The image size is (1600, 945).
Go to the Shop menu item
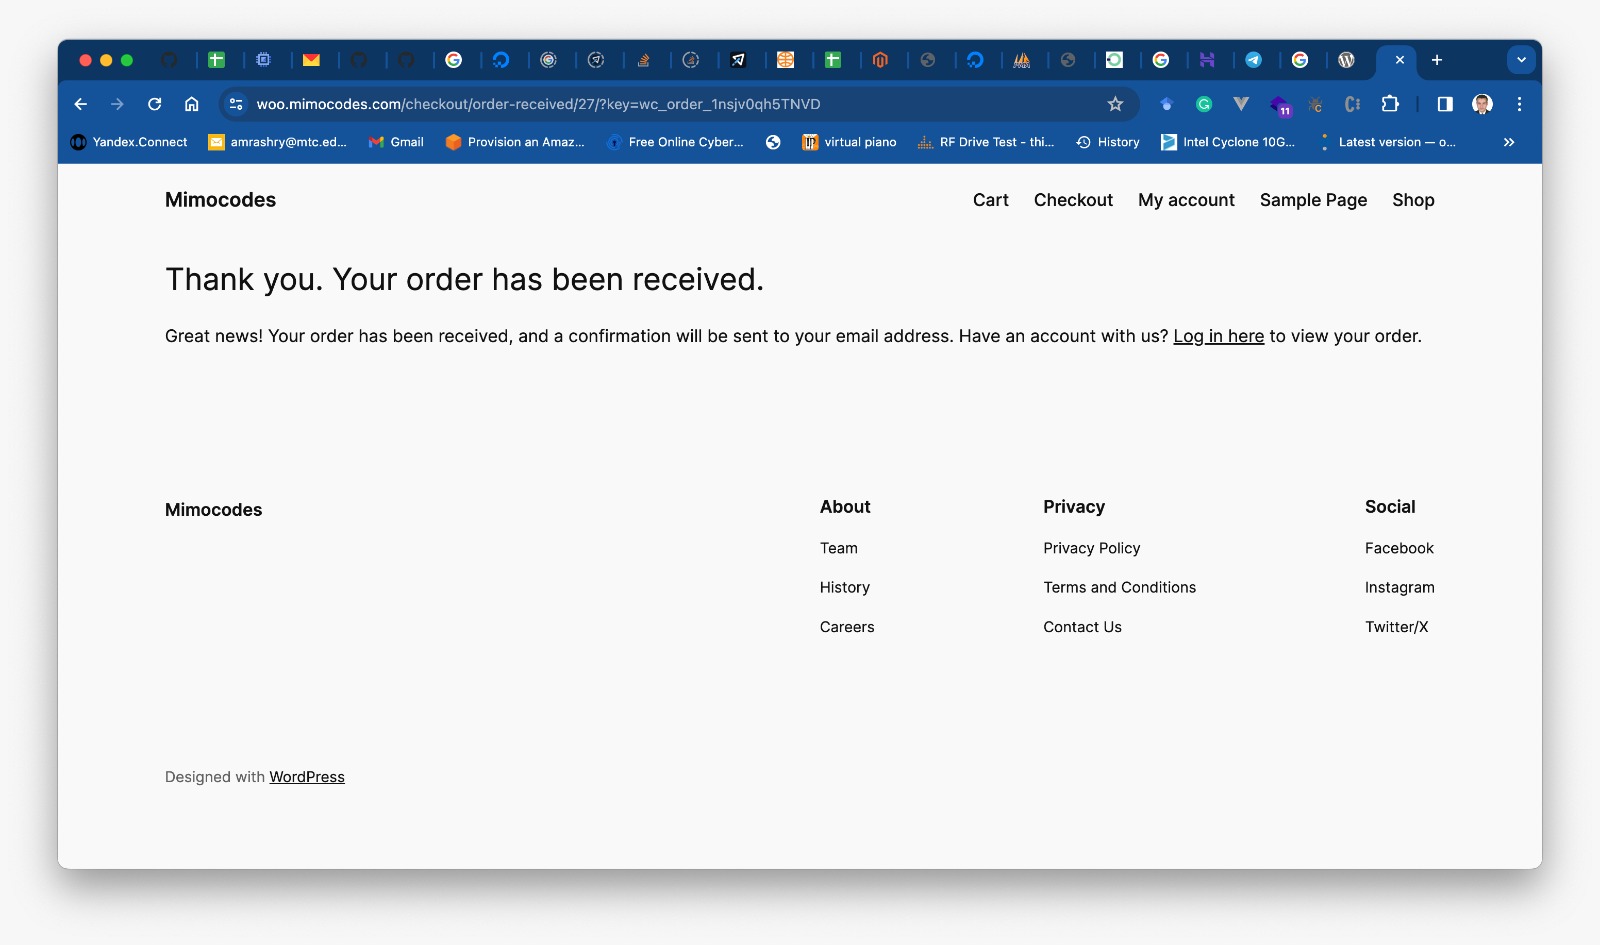tap(1413, 200)
